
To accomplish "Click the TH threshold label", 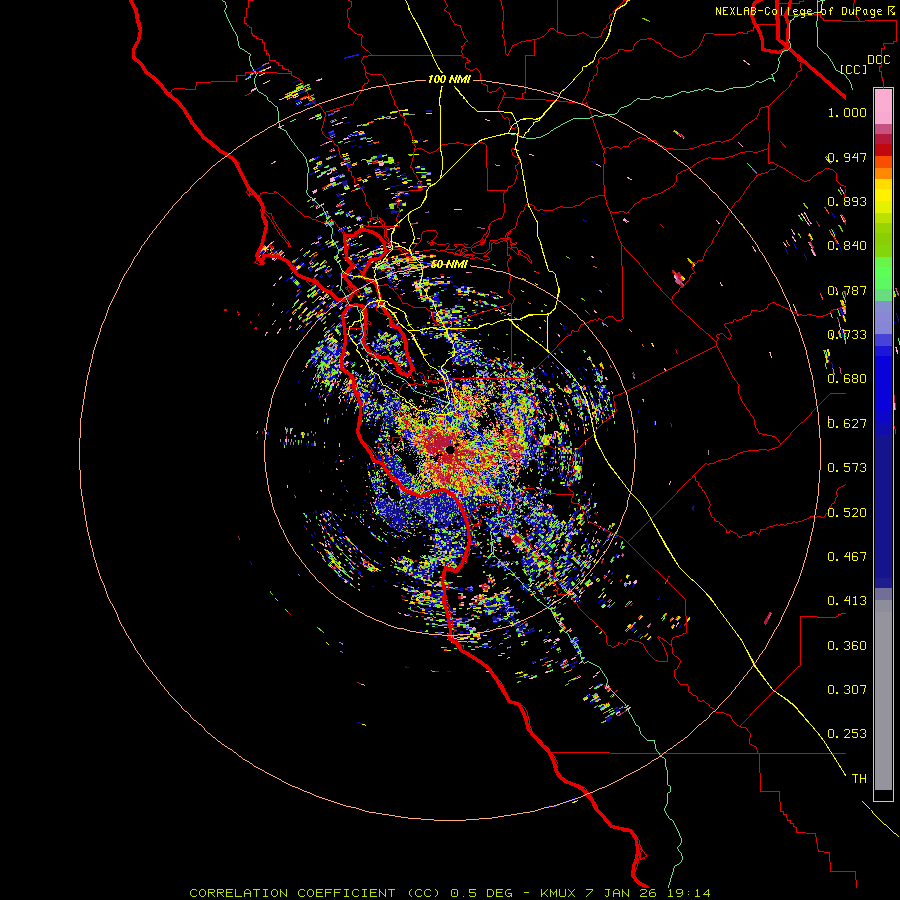I will pos(859,779).
